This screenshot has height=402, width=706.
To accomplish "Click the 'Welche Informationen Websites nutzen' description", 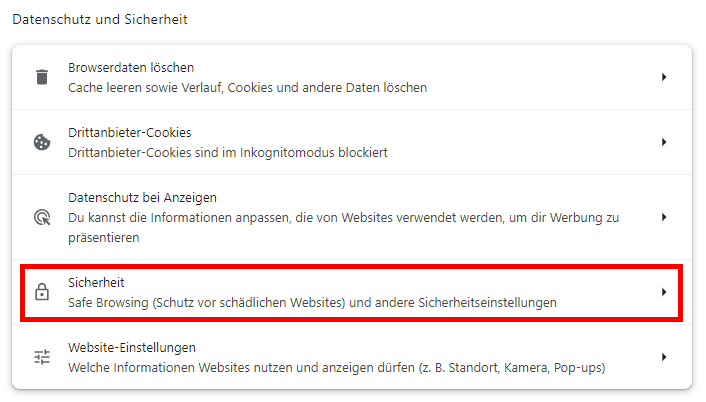I will [x=336, y=367].
